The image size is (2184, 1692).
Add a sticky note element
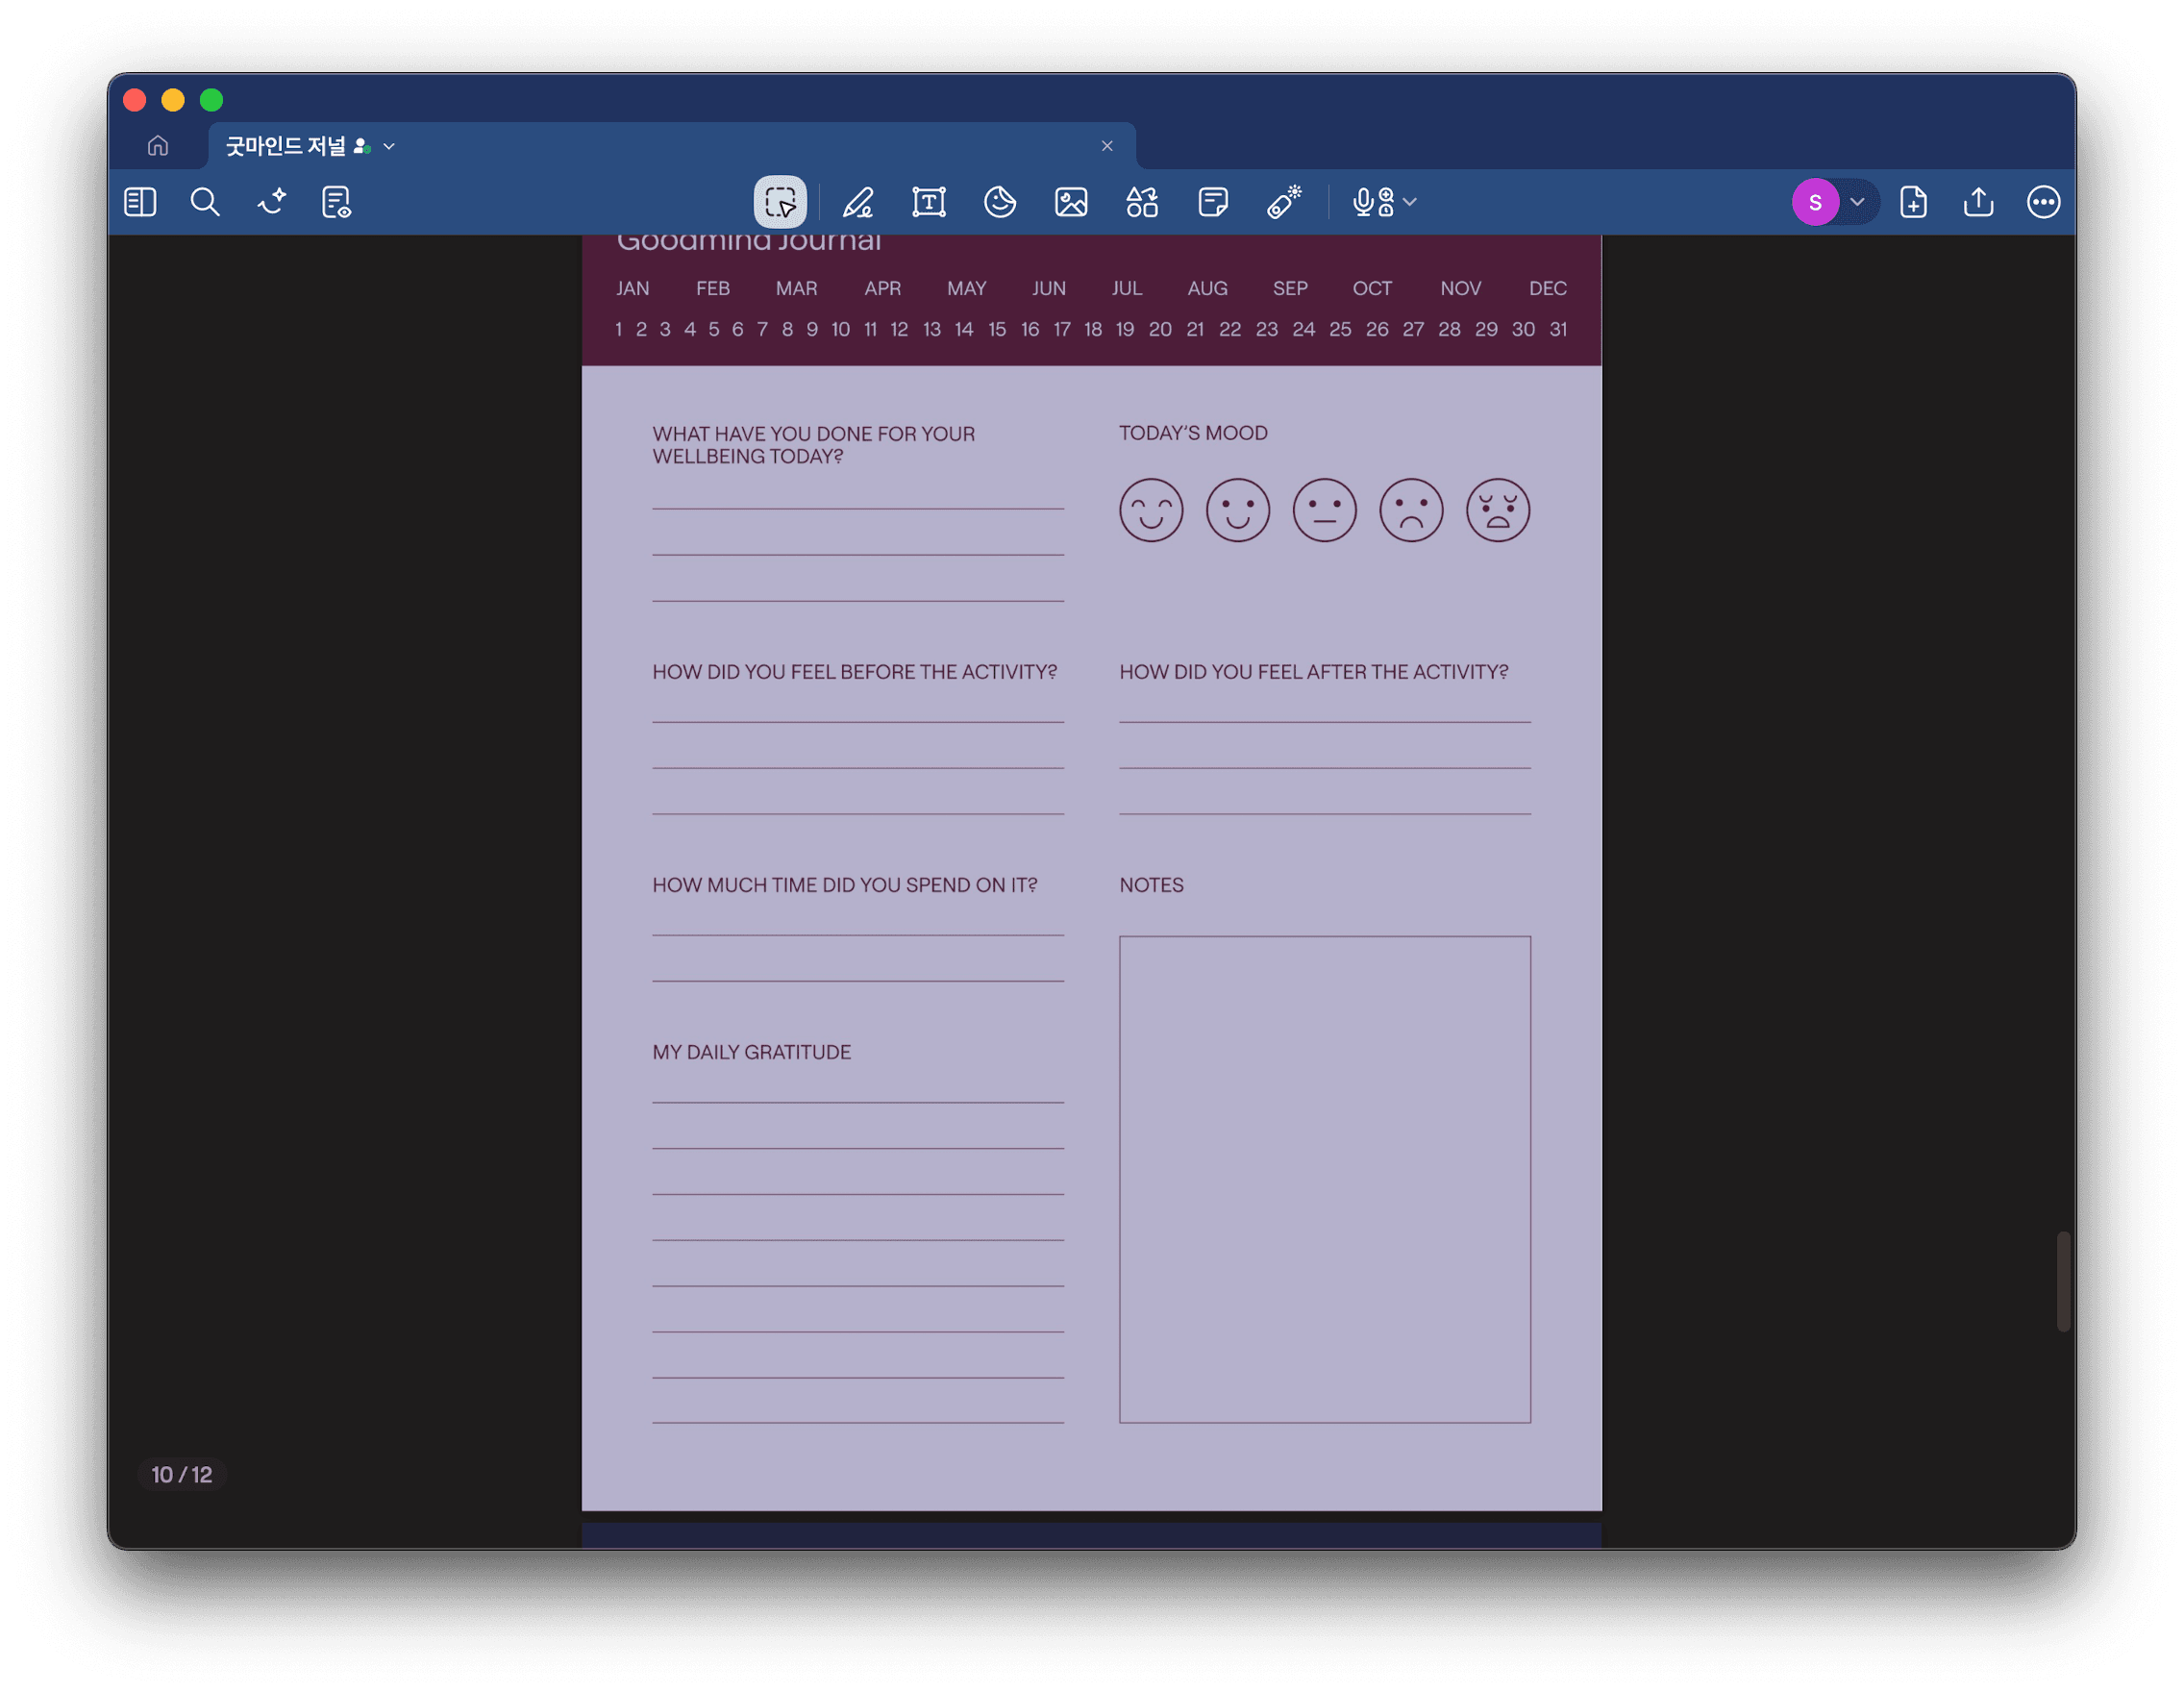pyautogui.click(x=1213, y=202)
